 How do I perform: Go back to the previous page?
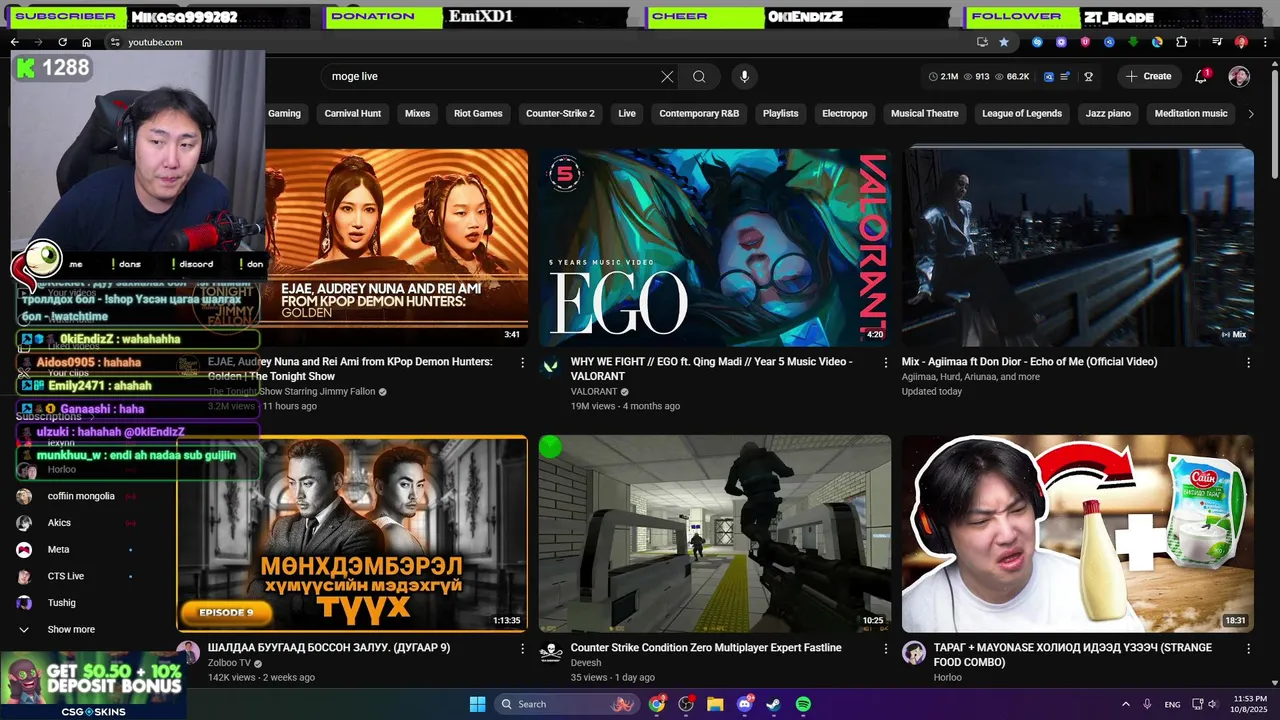tap(14, 42)
